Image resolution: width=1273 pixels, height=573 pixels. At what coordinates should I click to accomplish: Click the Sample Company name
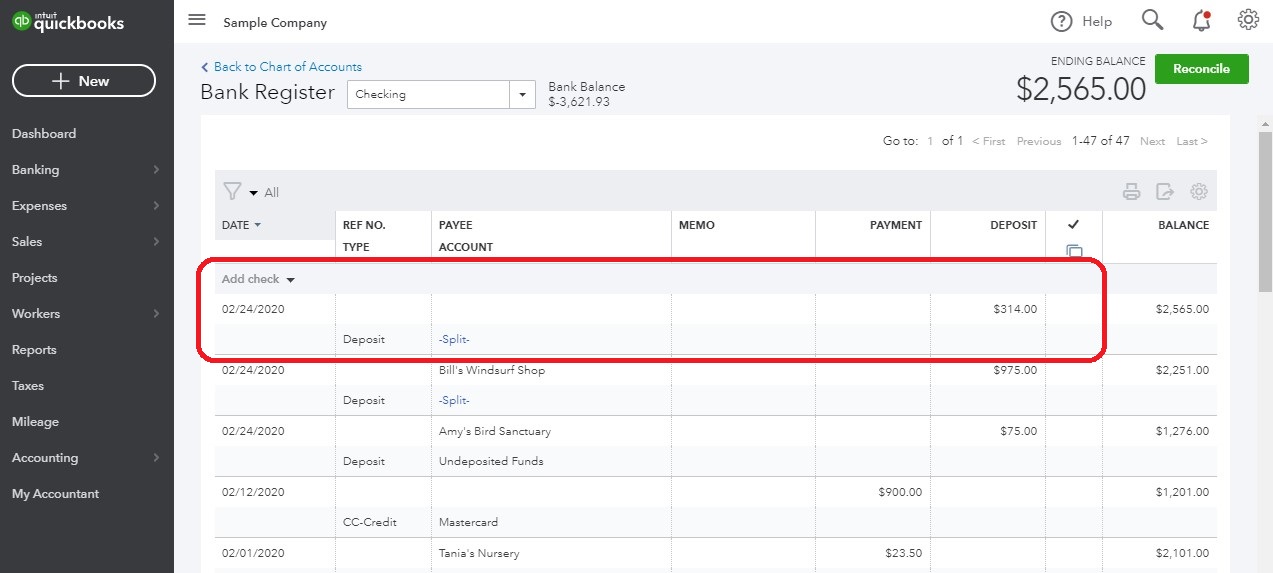[x=275, y=22]
